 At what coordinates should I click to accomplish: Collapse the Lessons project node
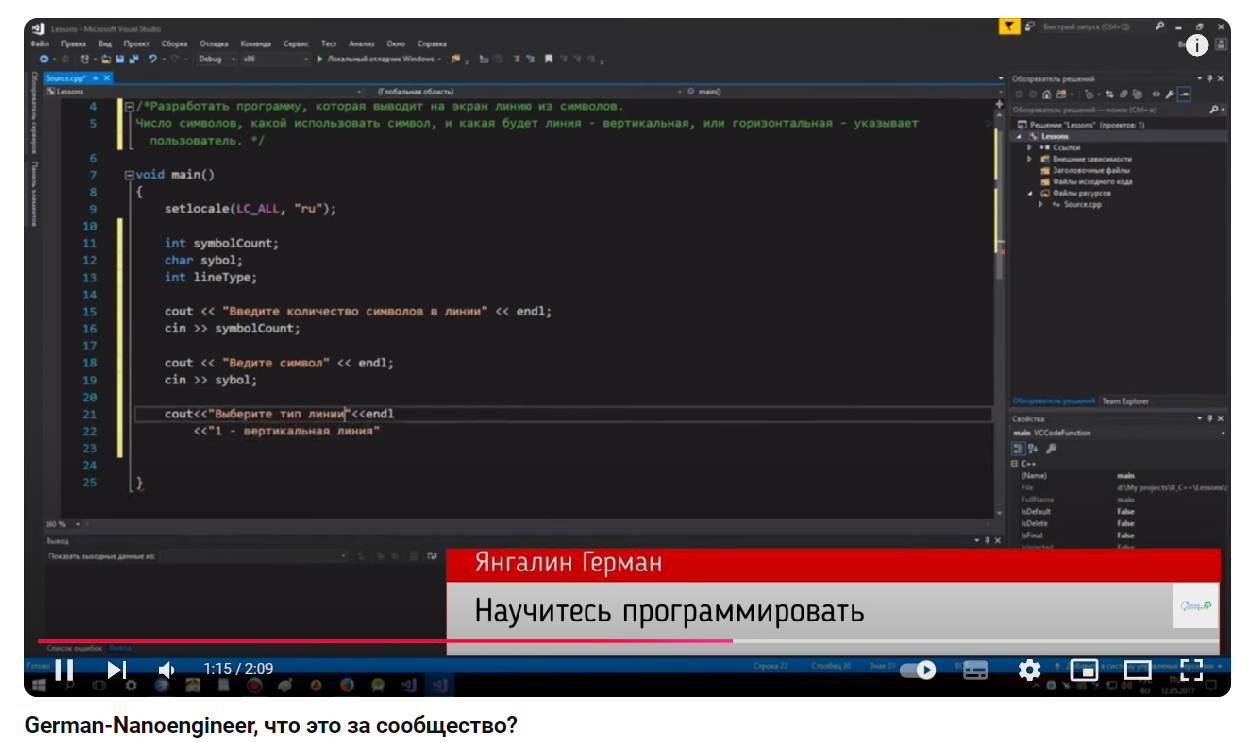(1019, 136)
